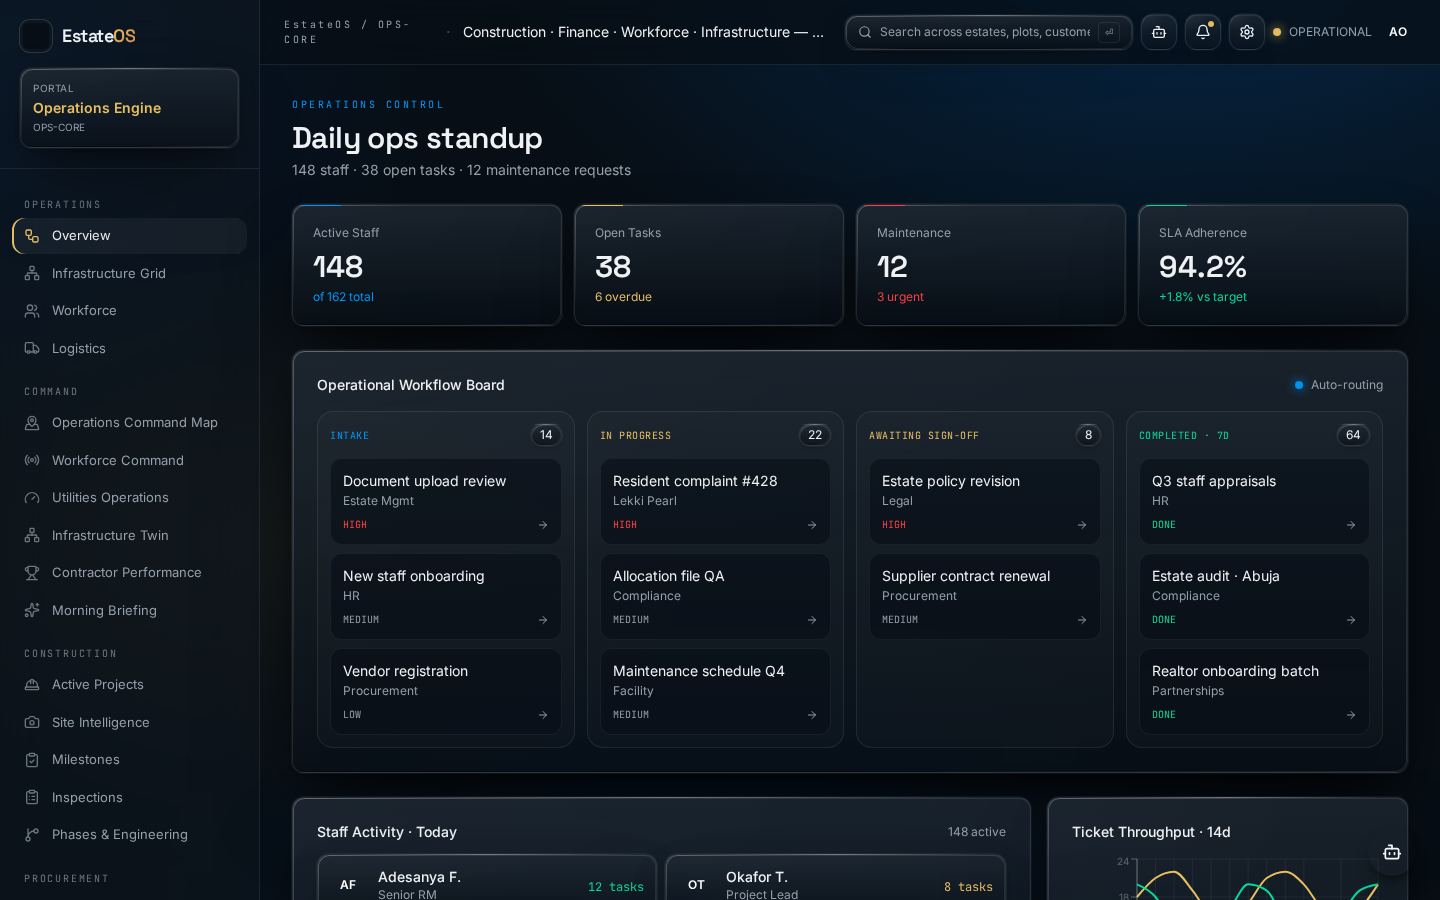Click the search across estates field
The image size is (1440, 900).
[x=989, y=32]
